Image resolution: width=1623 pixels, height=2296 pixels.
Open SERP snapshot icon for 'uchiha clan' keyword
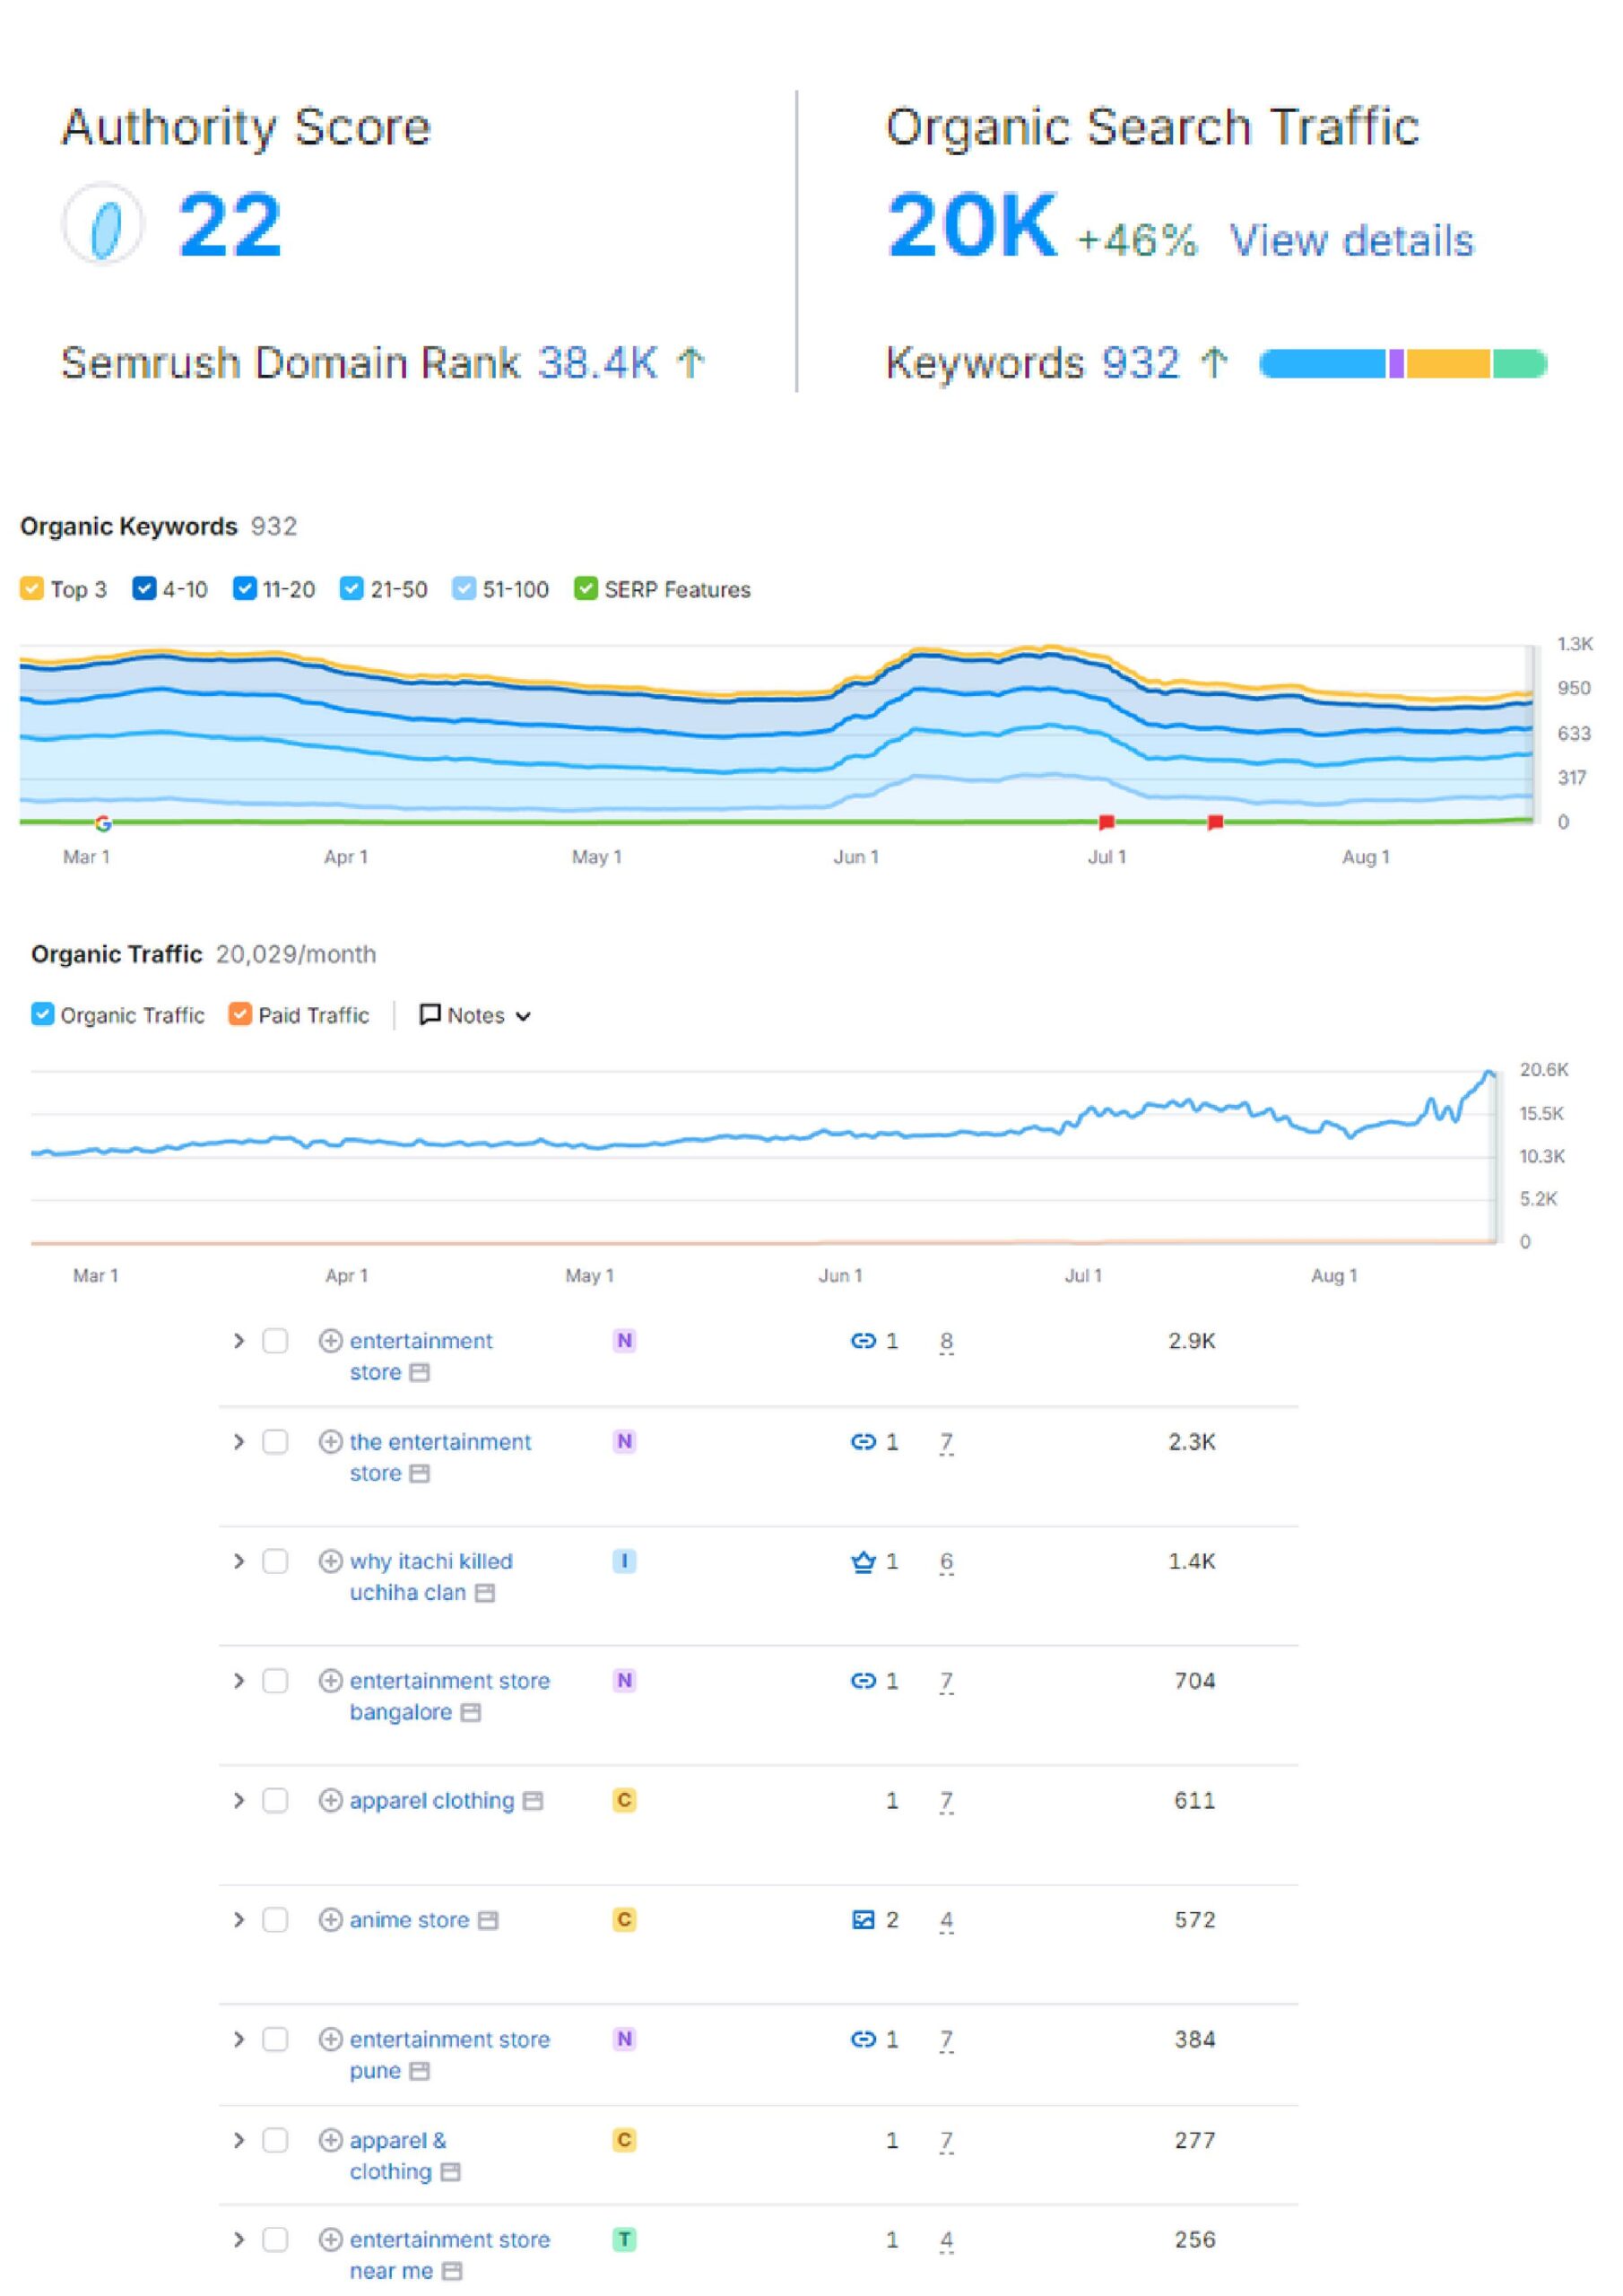point(485,1592)
